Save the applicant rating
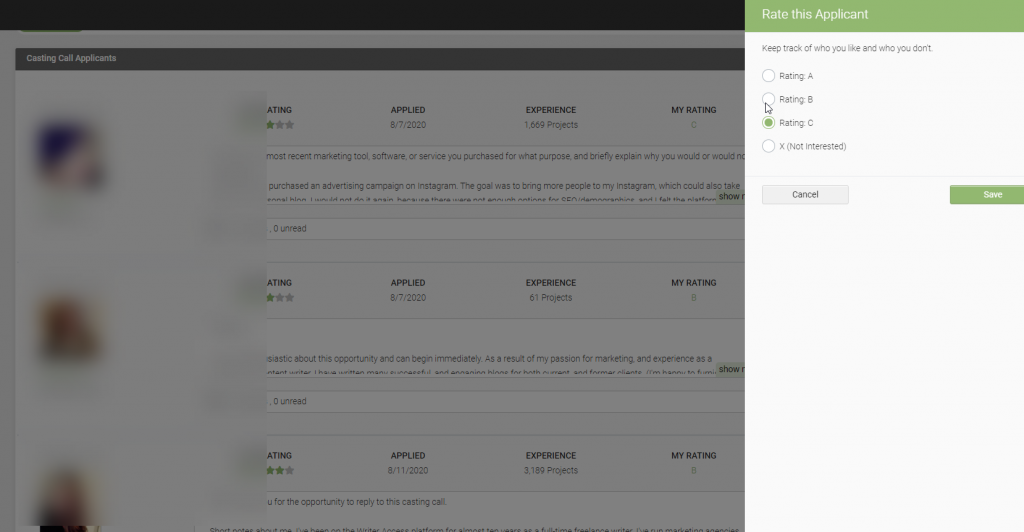The width and height of the screenshot is (1024, 532). [x=987, y=195]
